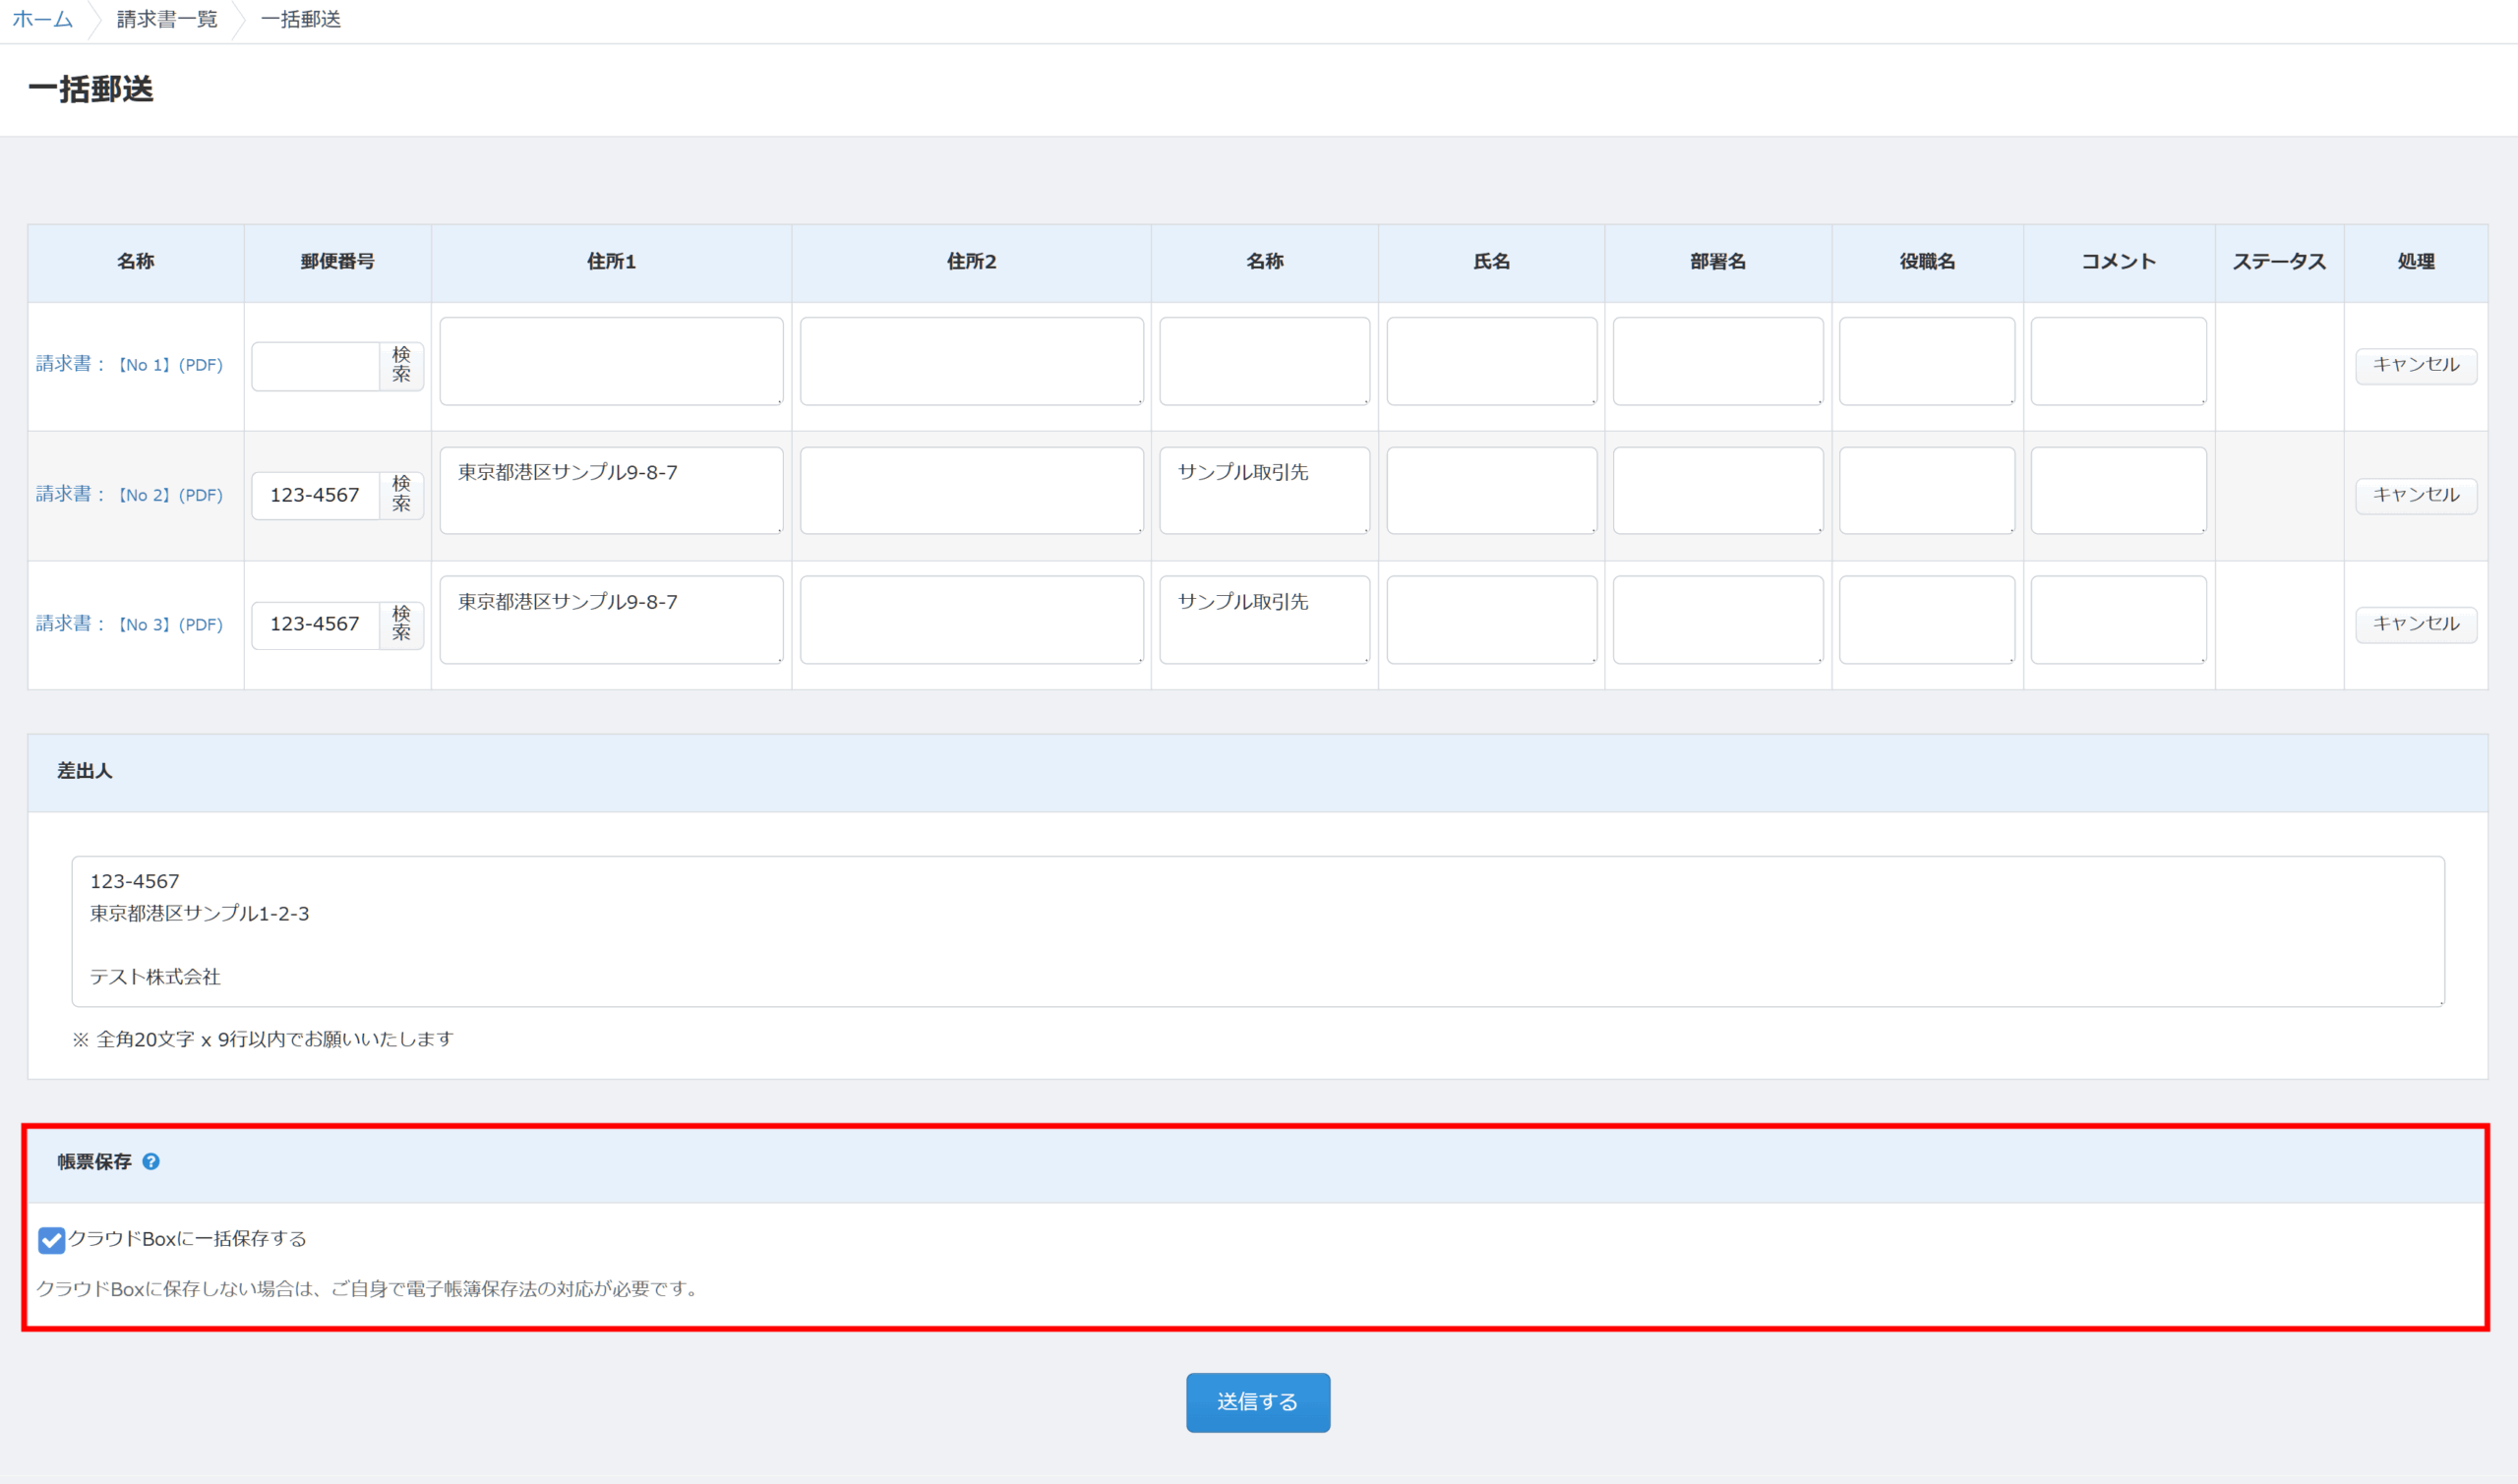Viewport: 2518px width, 1484px height.
Task: Open 請求書一覧 breadcrumb
Action: (x=167, y=19)
